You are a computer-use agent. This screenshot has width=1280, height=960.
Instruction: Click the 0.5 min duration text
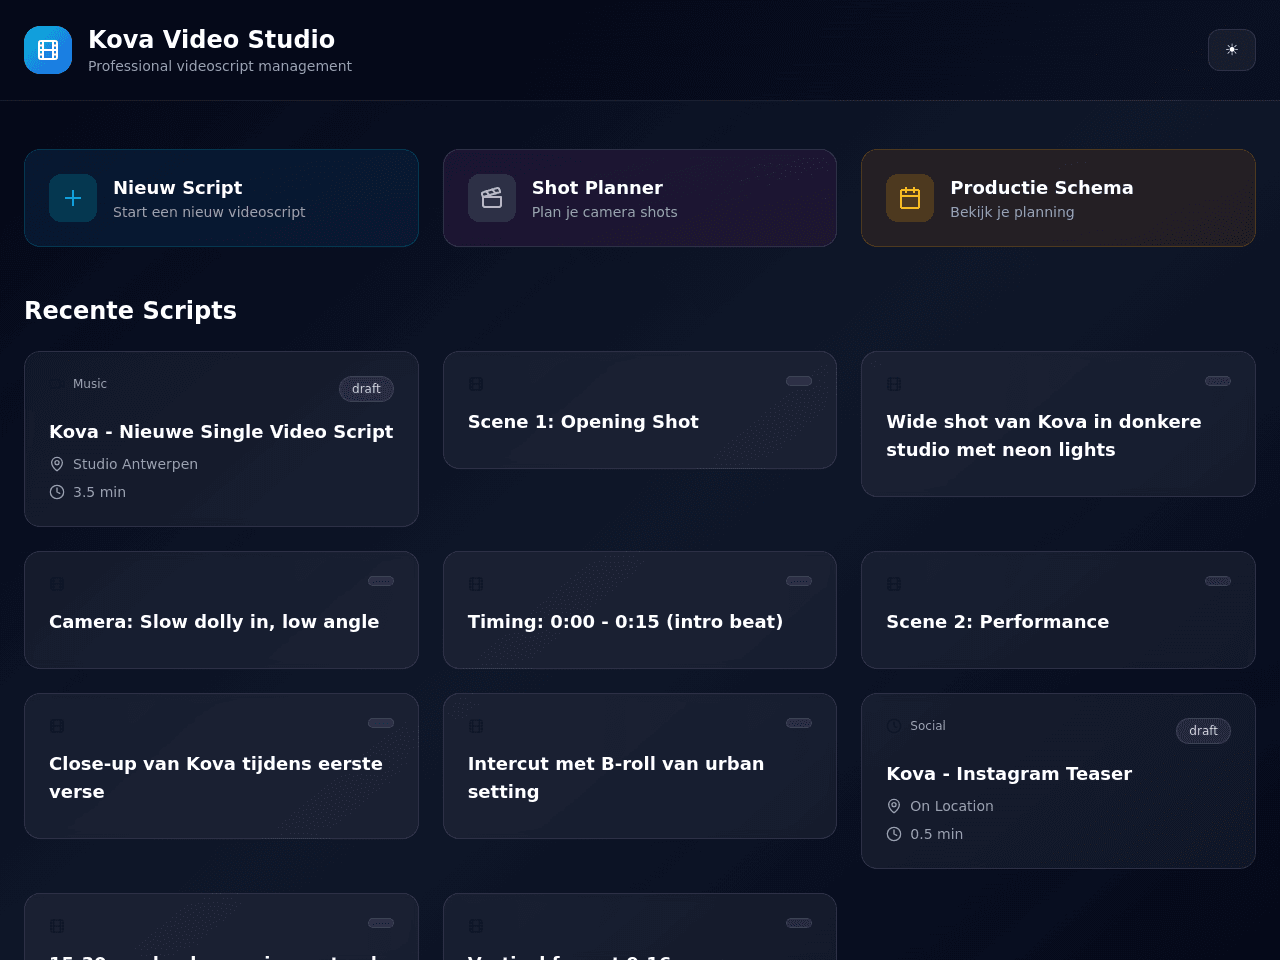936,834
